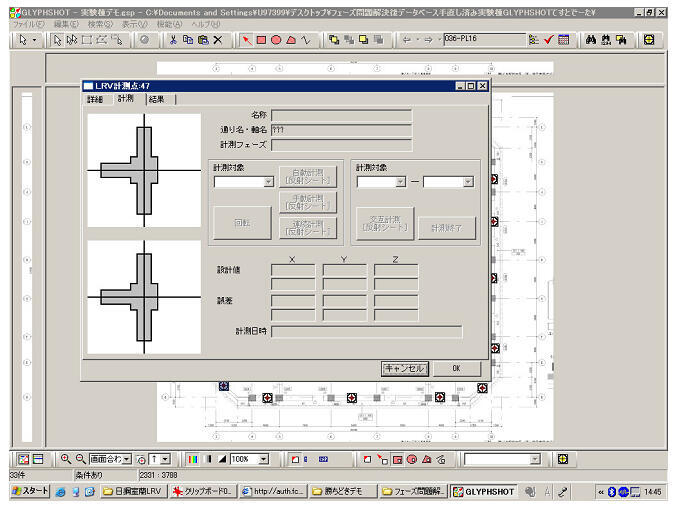This screenshot has width=679, height=513.
Task: Open the 100% zoom percentage dropdown
Action: 264,459
